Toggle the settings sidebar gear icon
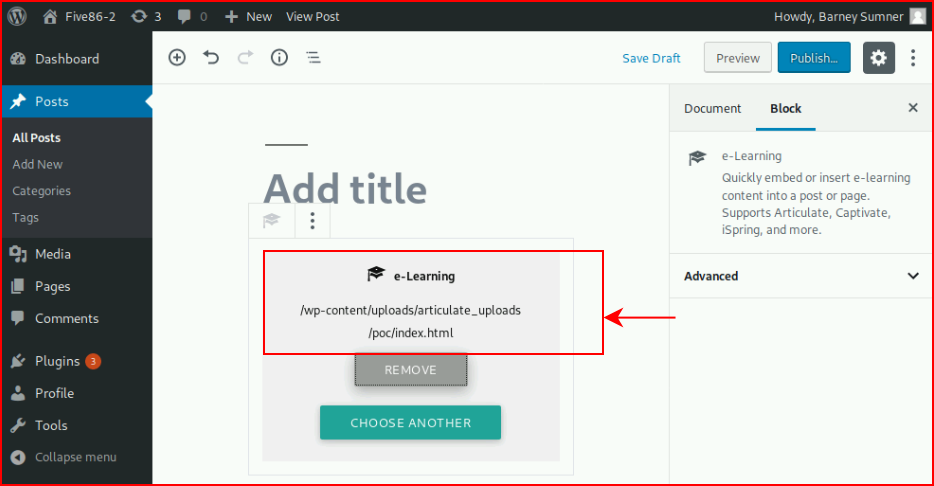 pos(879,58)
